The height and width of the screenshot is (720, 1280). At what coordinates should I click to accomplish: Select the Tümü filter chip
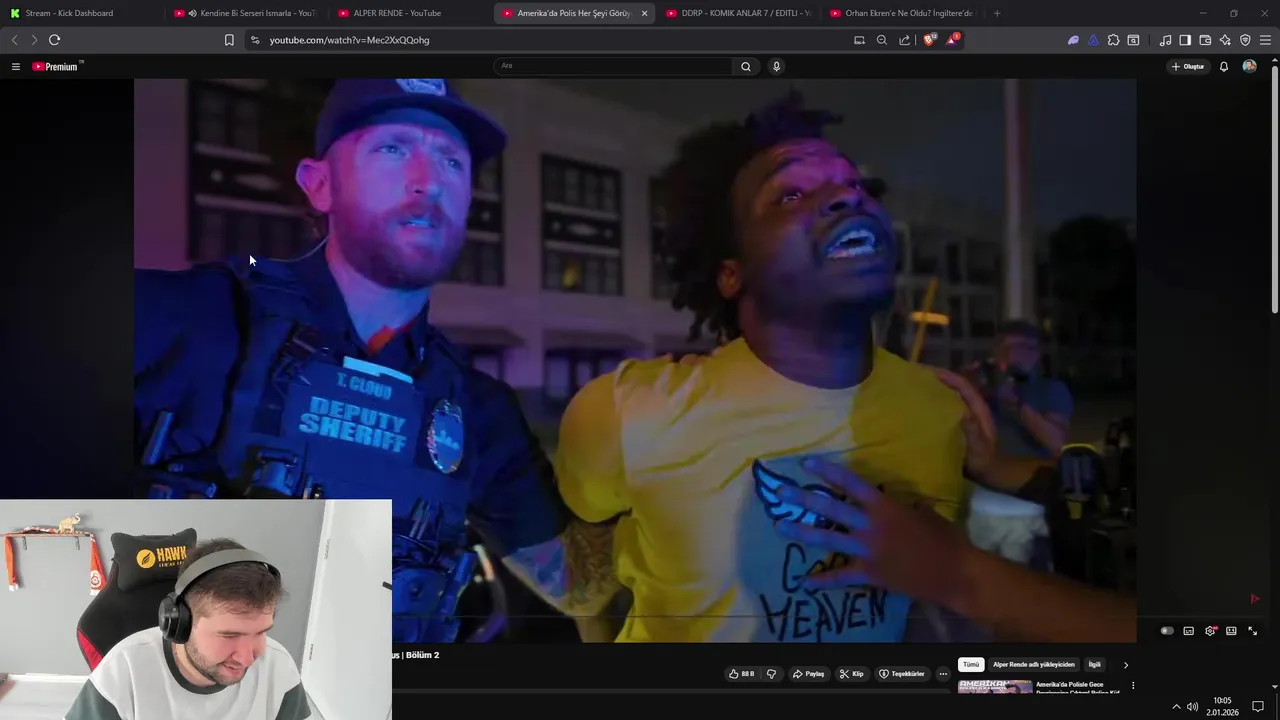pos(971,665)
